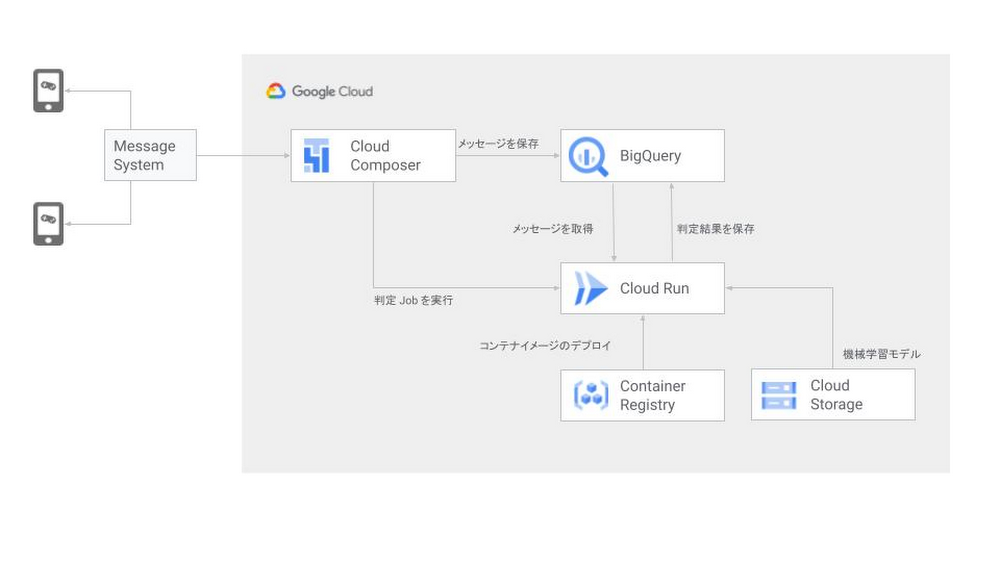The image size is (1000, 562).
Task: Select the Container Registry text label
Action: [x=652, y=396]
